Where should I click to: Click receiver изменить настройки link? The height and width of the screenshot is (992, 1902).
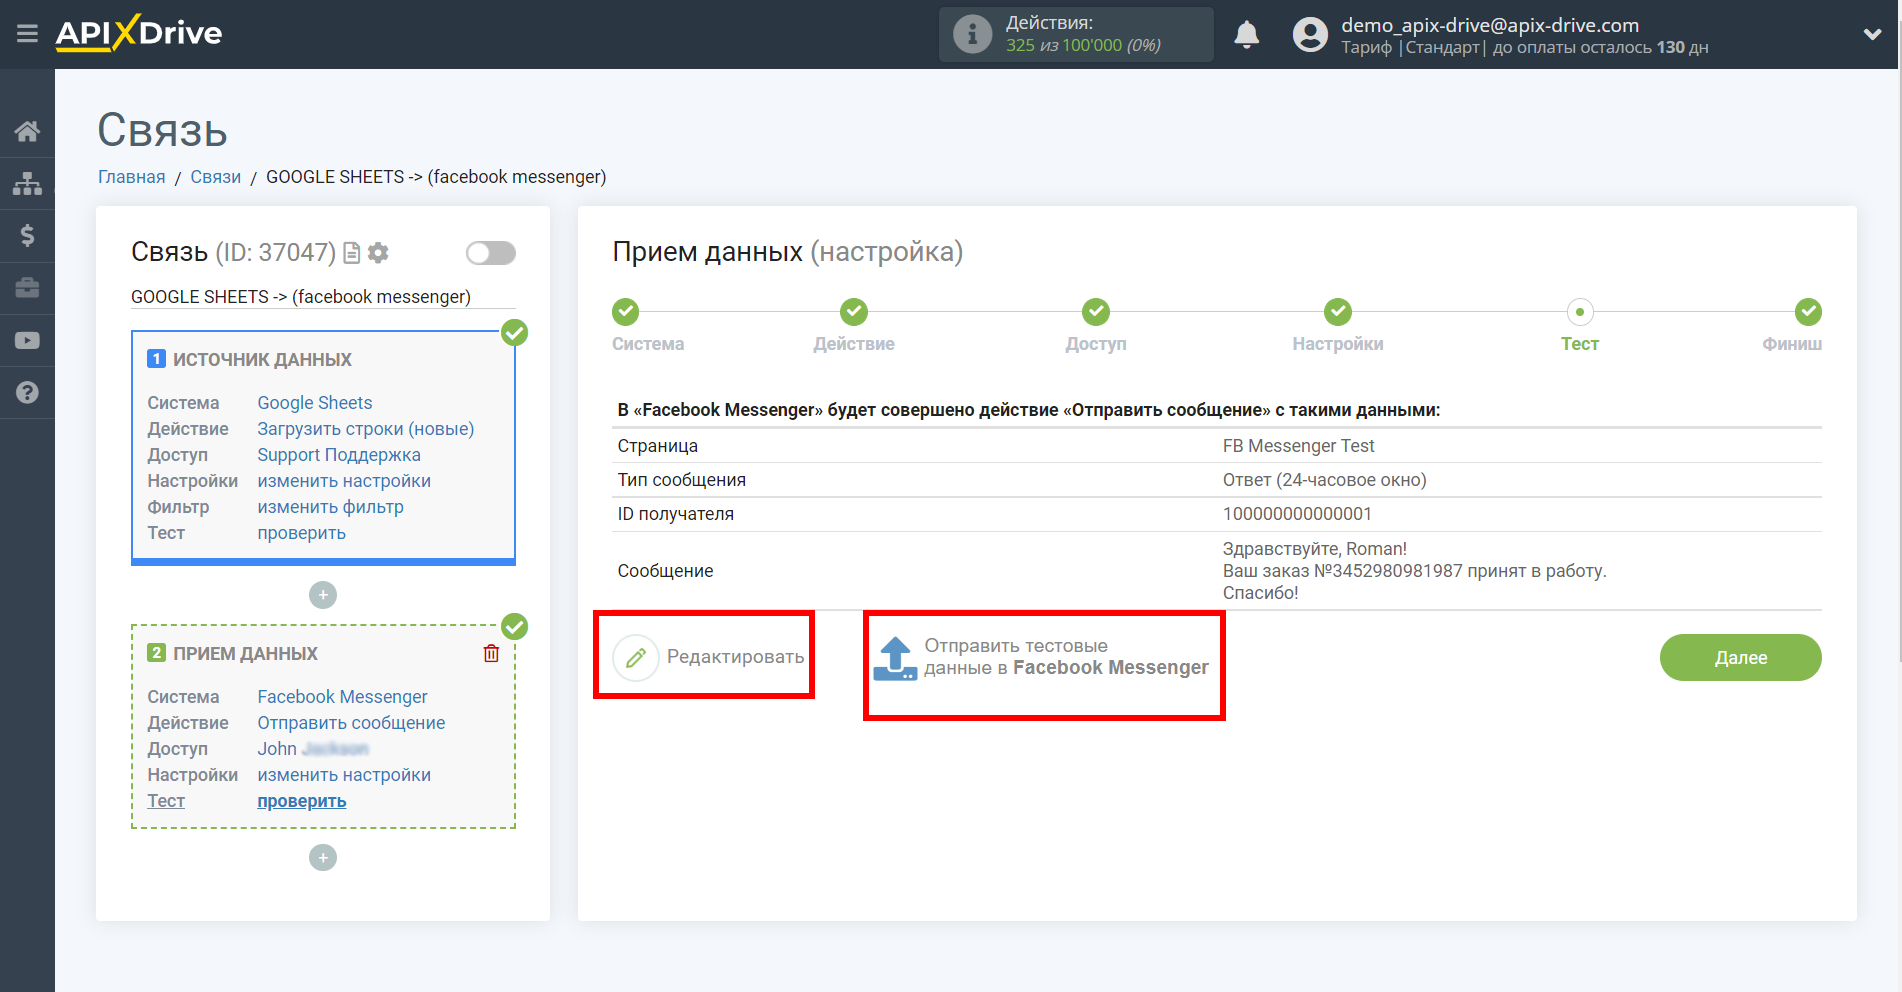tap(344, 775)
